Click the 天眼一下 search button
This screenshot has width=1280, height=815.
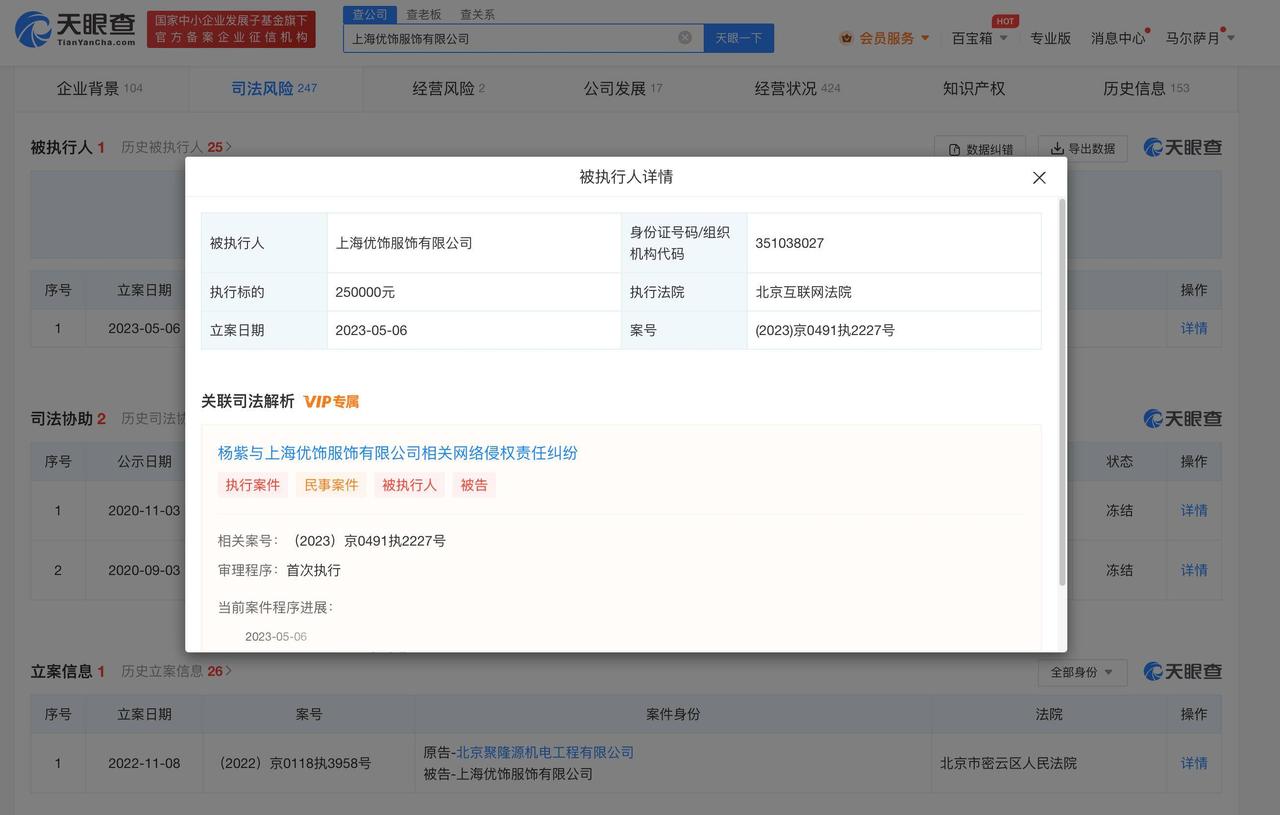click(739, 38)
